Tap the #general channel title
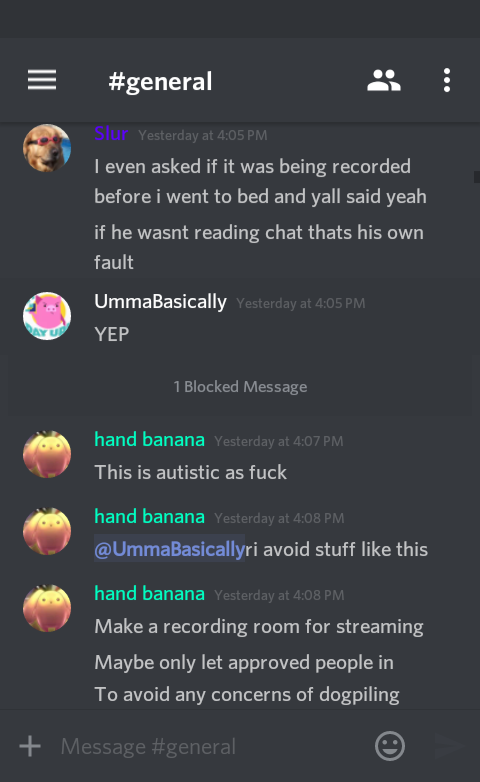 160,81
